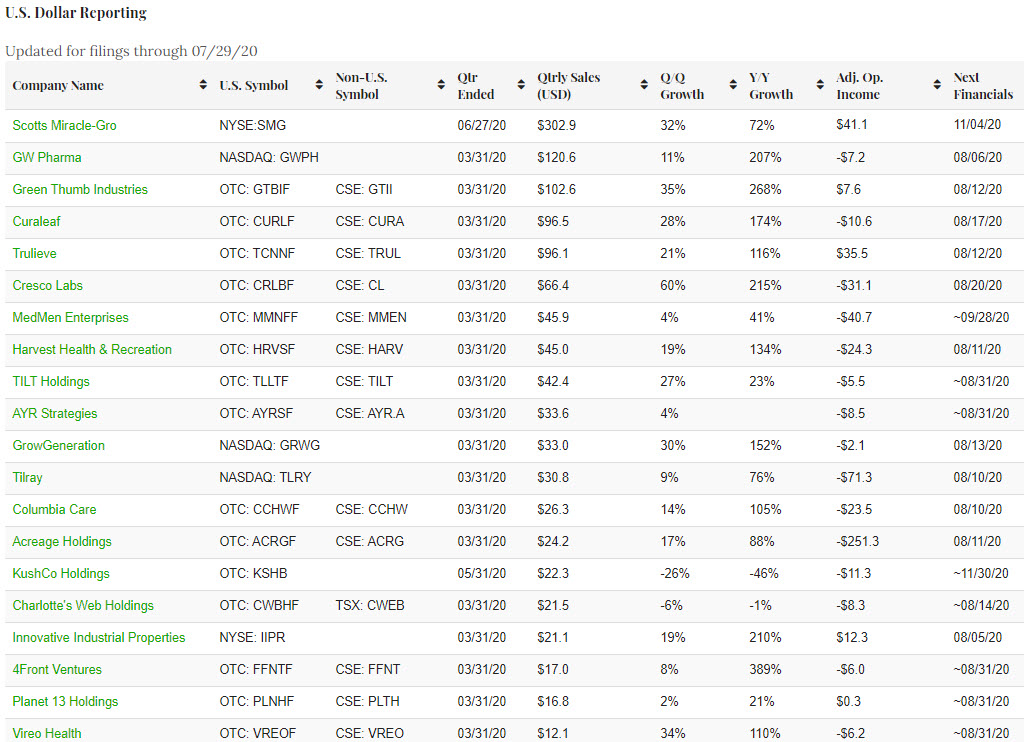
Task: Sort by Next Financials column header
Action: click(982, 86)
